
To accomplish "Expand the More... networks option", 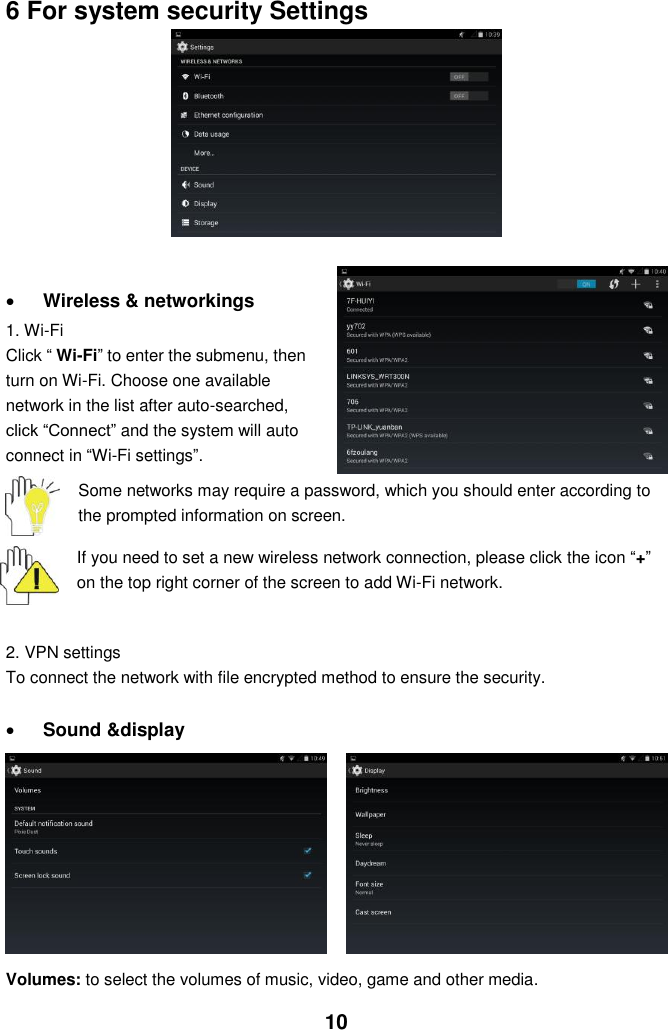I will pos(336,153).
